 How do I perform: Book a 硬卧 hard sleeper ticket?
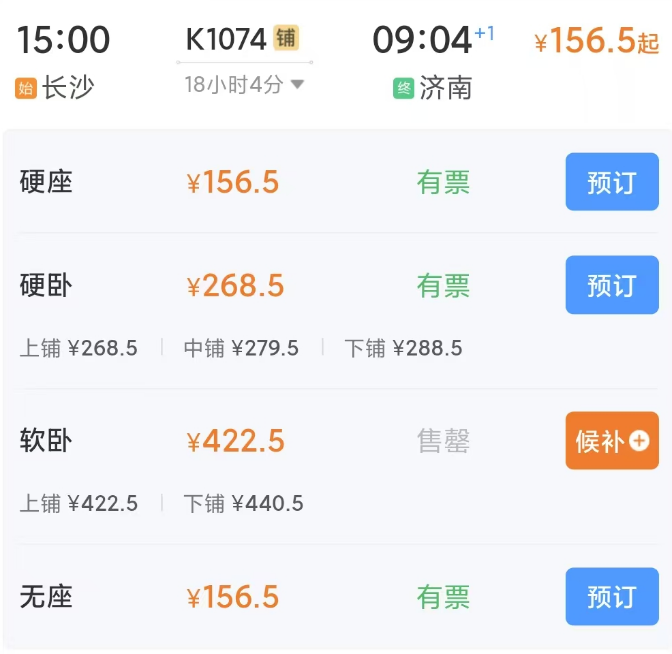[611, 285]
